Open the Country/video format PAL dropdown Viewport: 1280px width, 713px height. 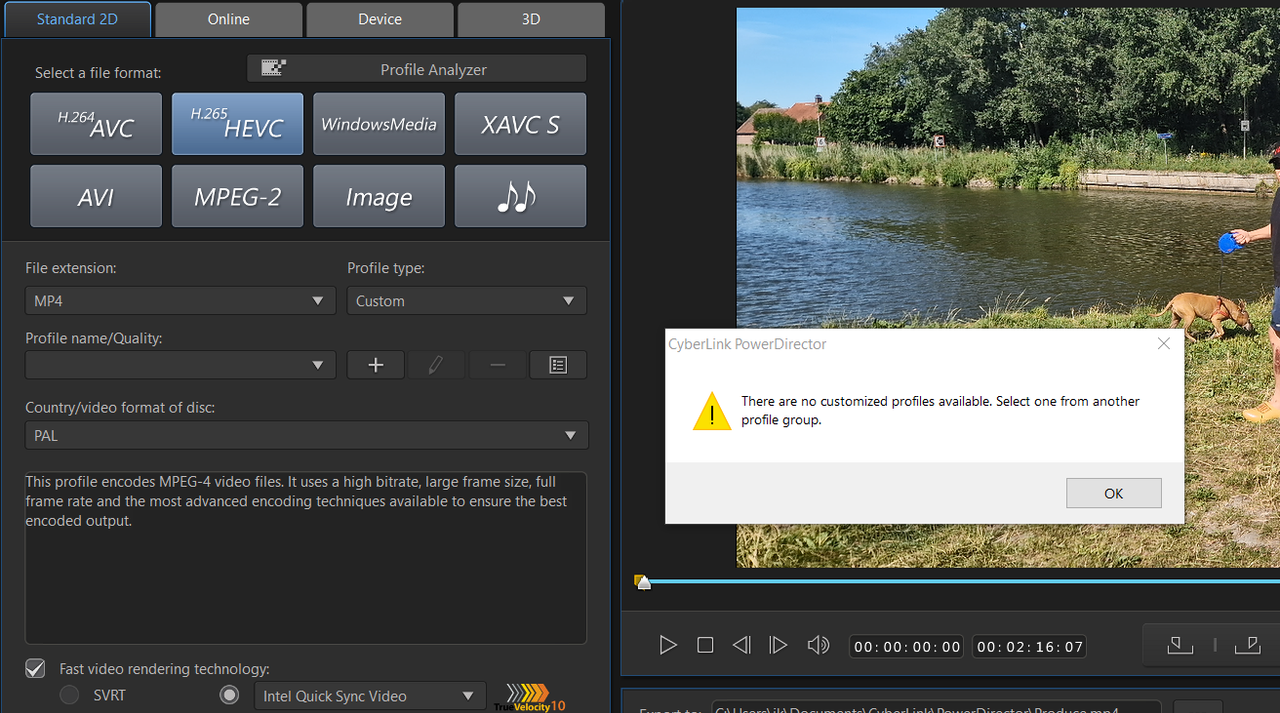click(x=307, y=435)
